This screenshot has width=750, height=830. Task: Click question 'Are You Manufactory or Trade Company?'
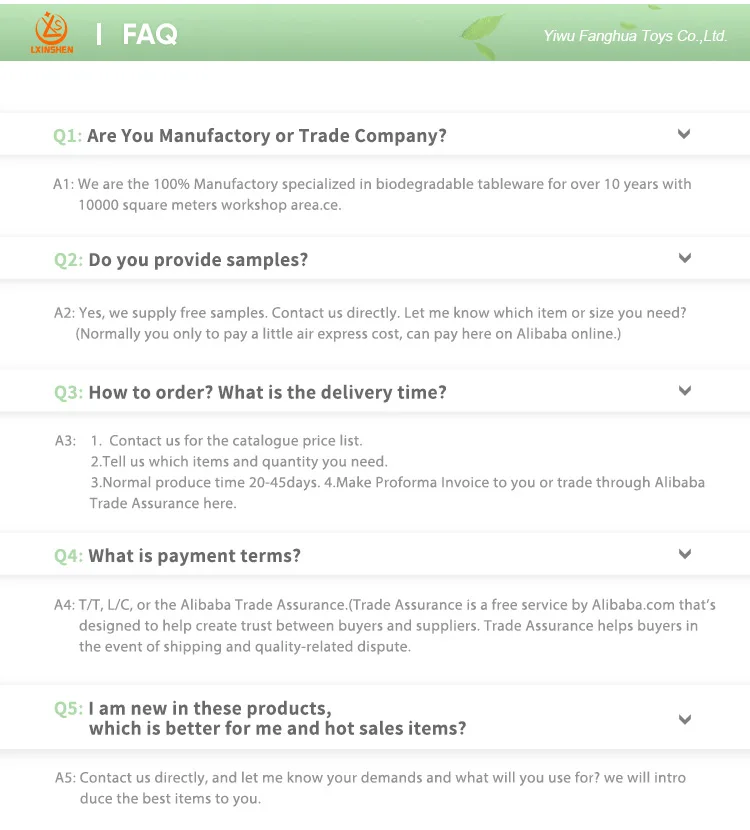pyautogui.click(x=267, y=136)
